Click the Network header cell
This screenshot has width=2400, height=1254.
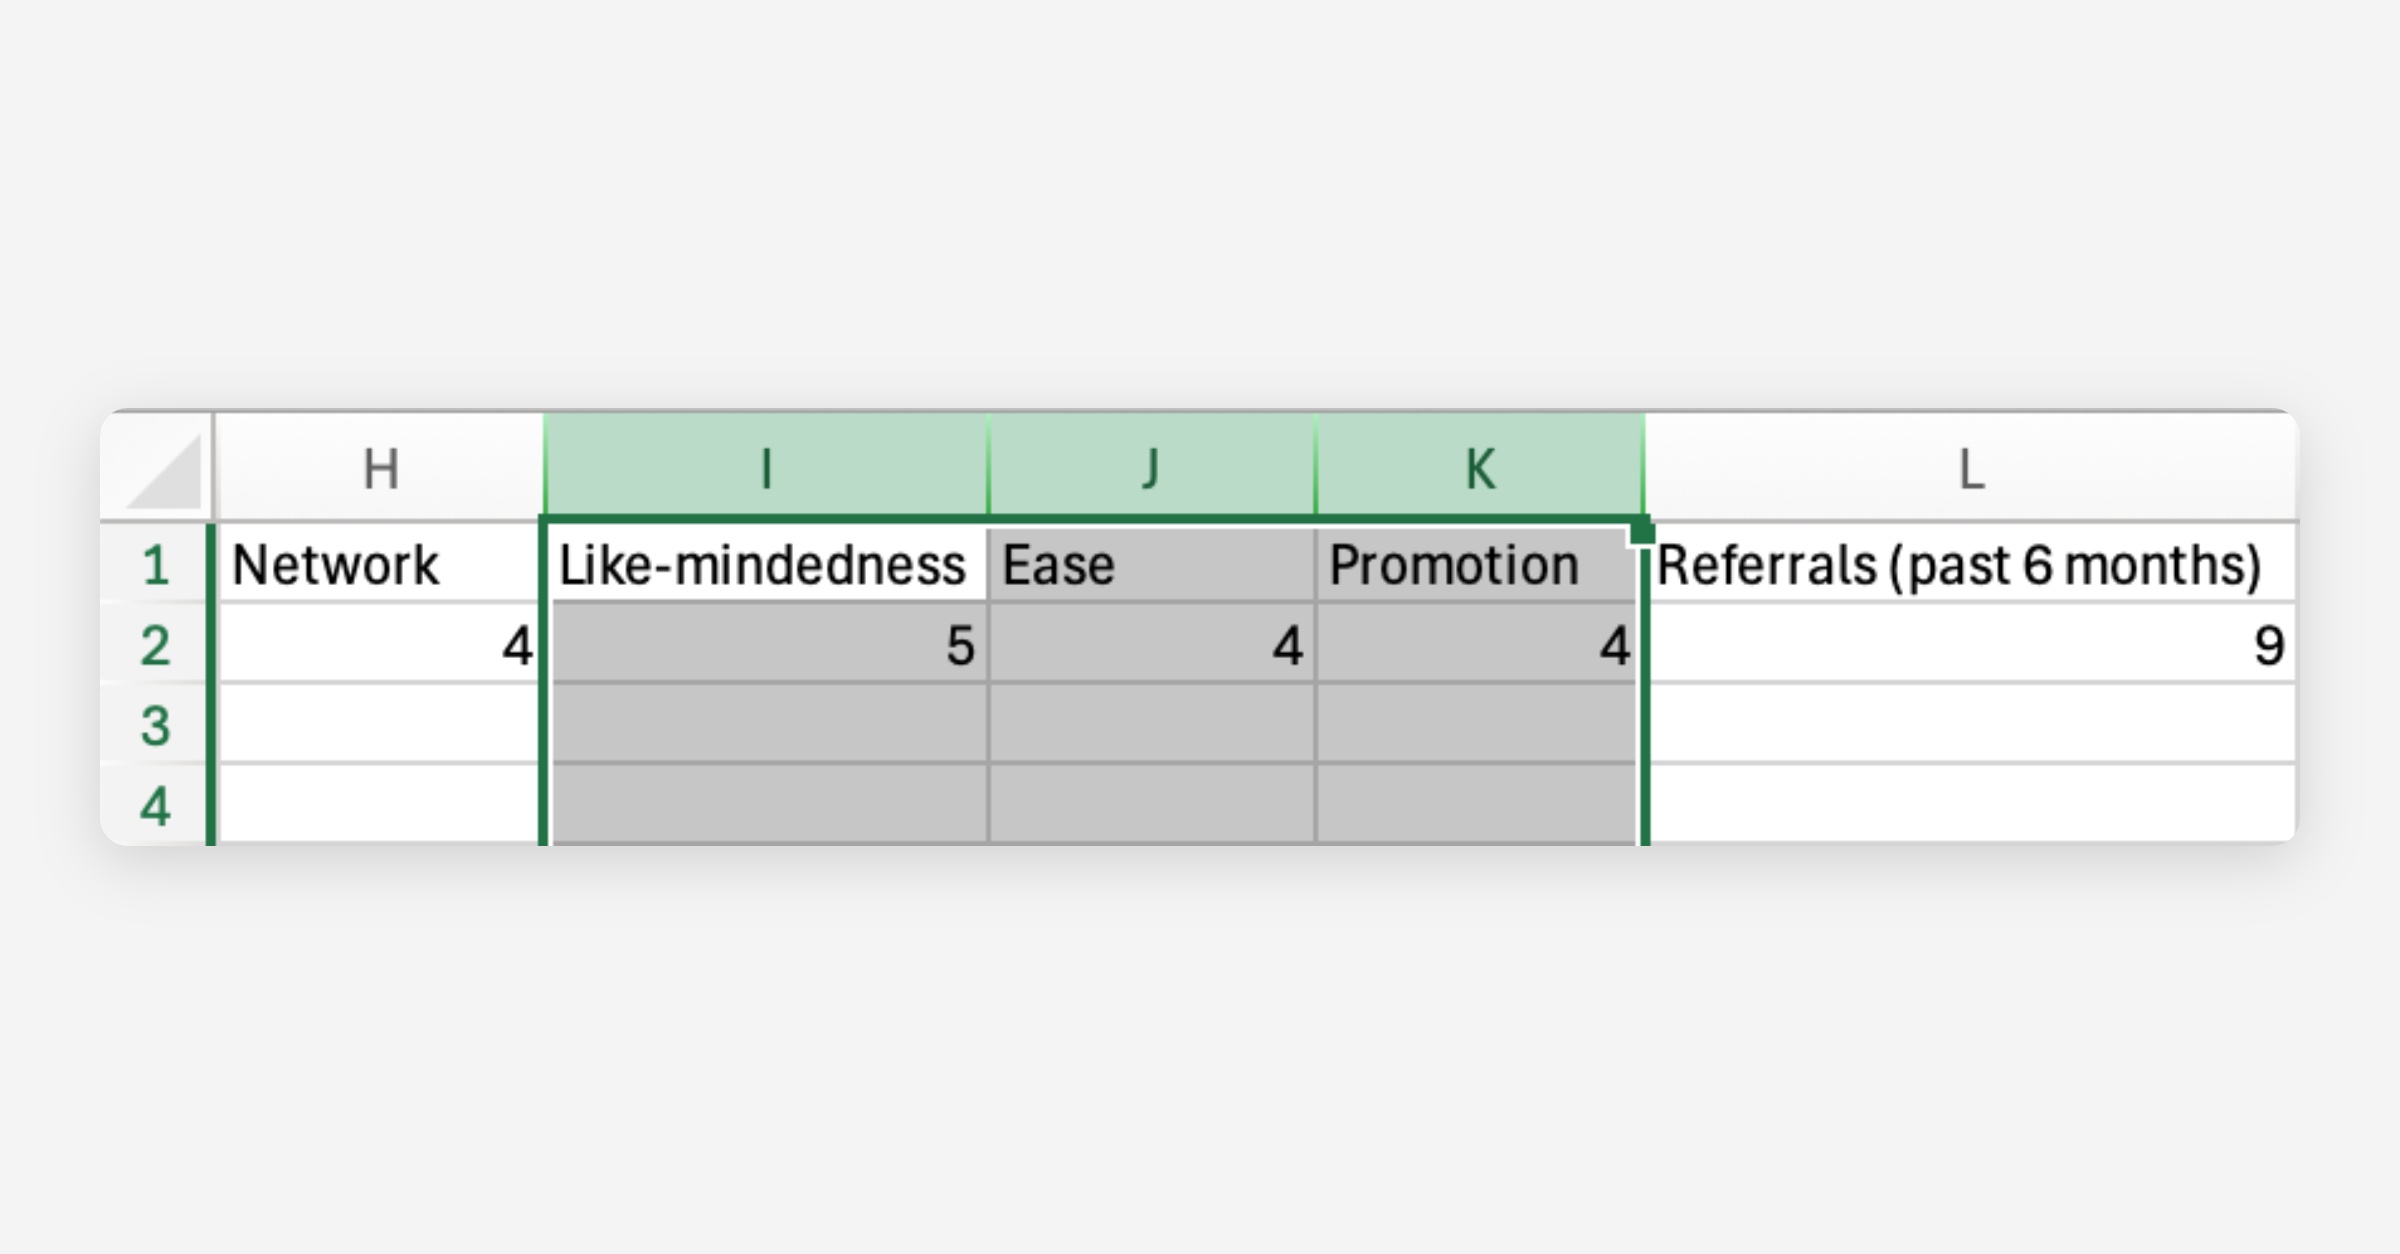coord(380,565)
